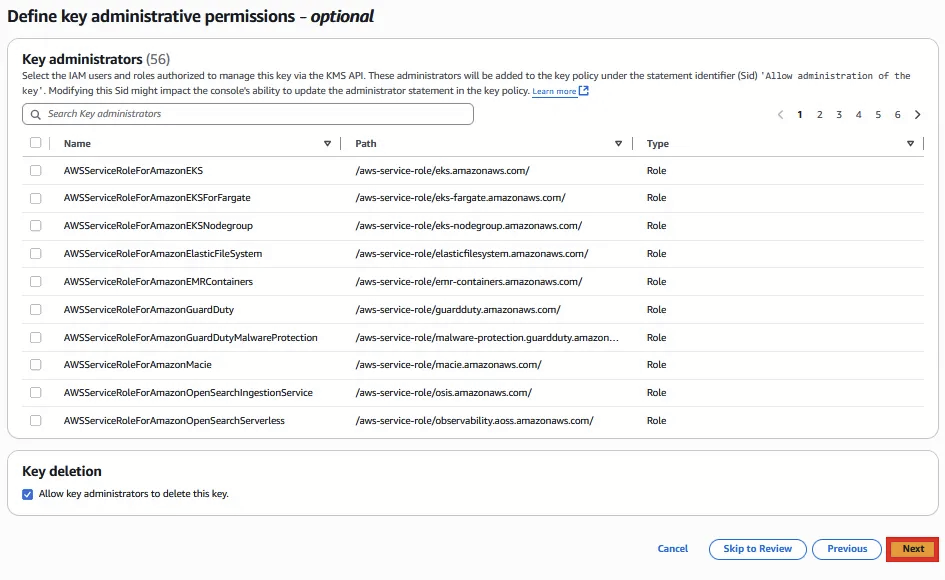Click Role type in AmazonMacie row
The height and width of the screenshot is (580, 945).
pyautogui.click(x=656, y=365)
